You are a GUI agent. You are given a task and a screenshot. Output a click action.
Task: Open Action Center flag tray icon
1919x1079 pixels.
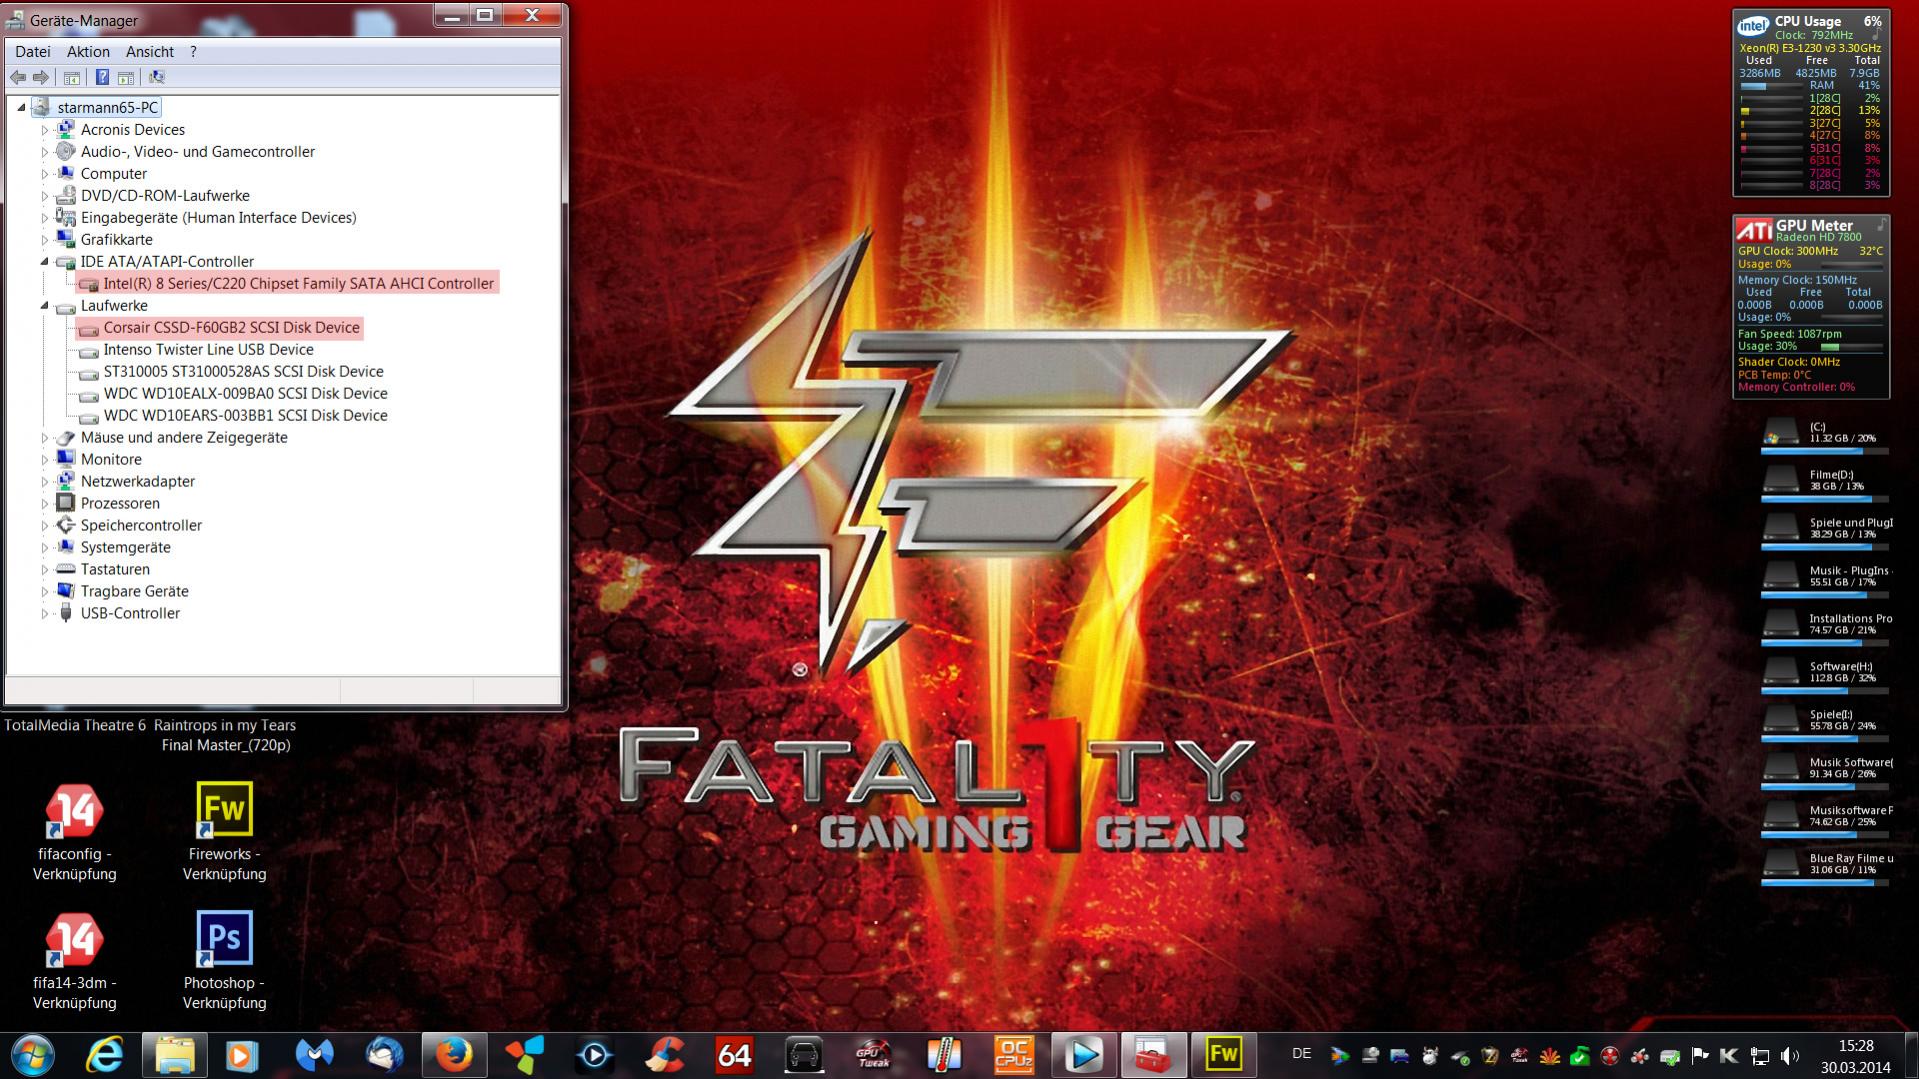click(1699, 1056)
